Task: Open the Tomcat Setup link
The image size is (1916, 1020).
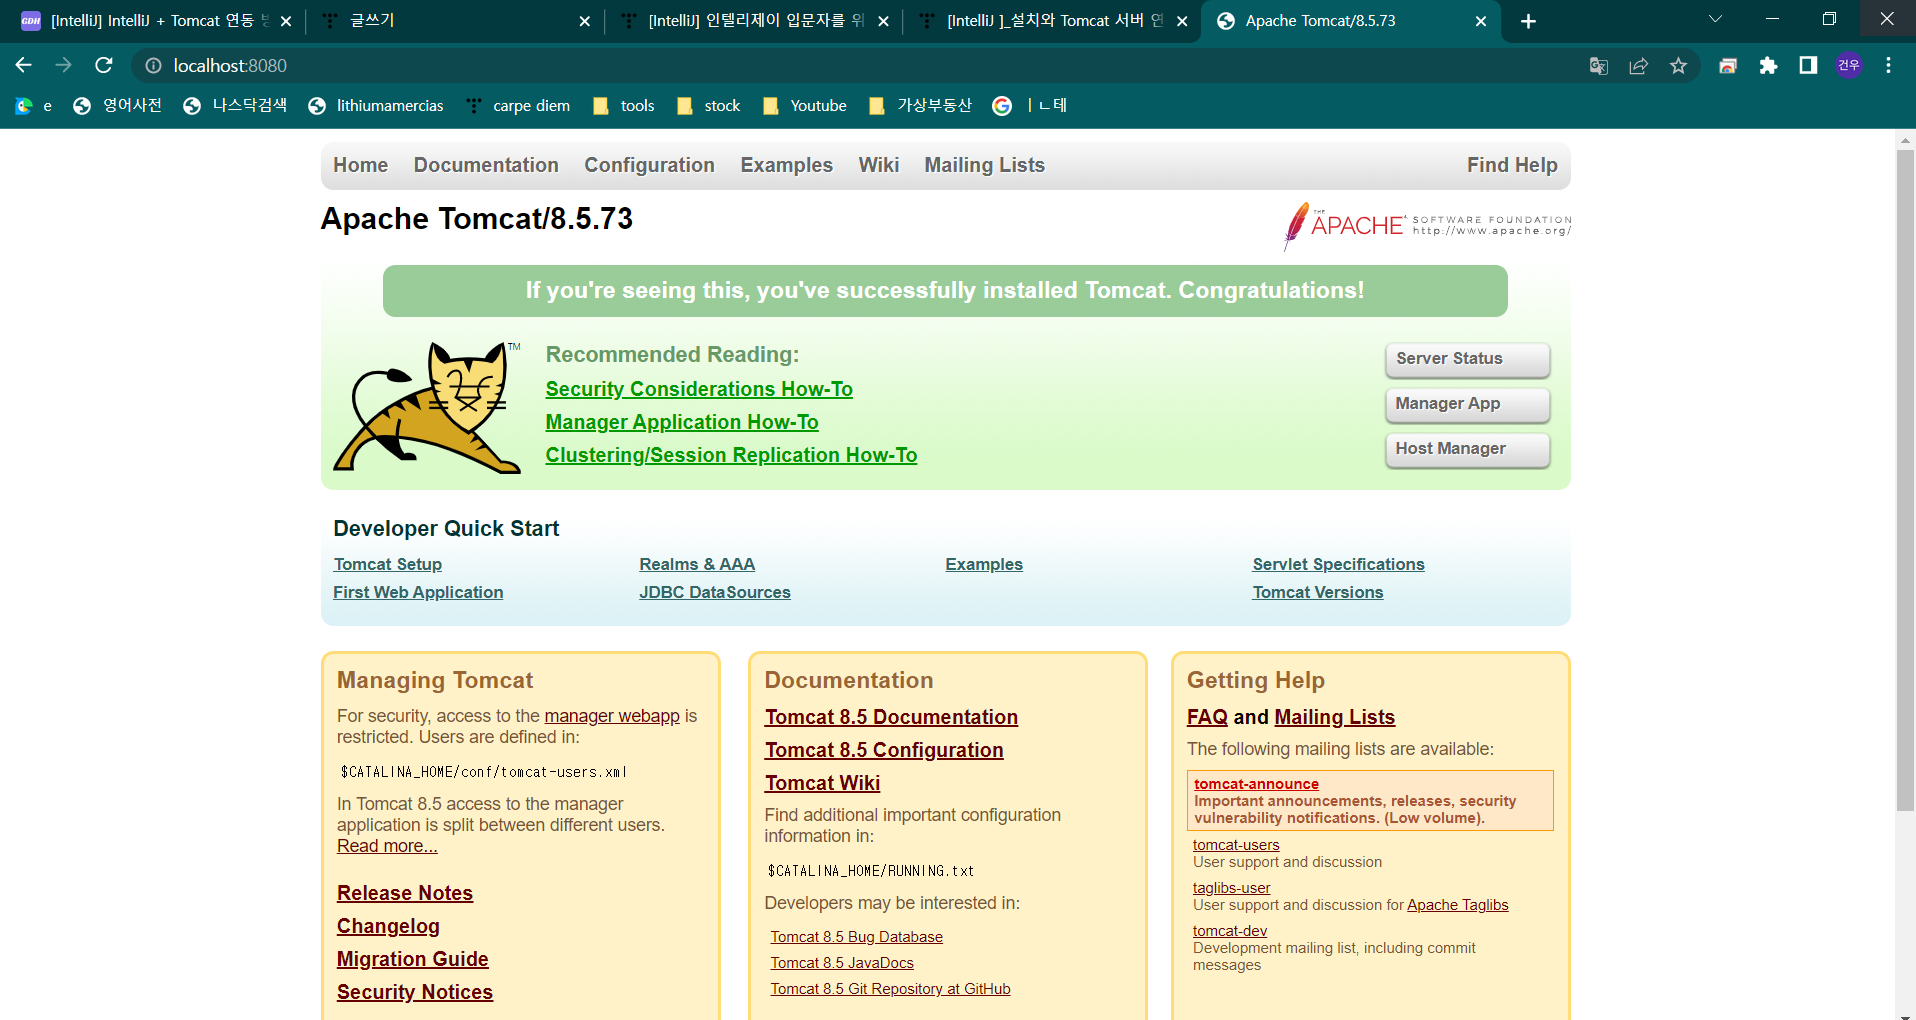Action: pyautogui.click(x=388, y=564)
